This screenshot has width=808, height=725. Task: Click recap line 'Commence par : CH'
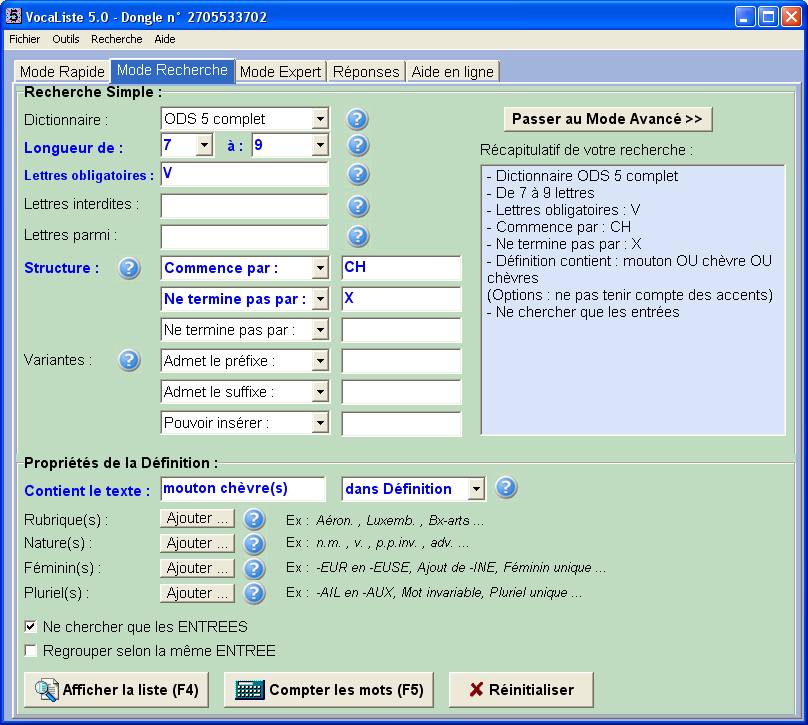coord(559,227)
